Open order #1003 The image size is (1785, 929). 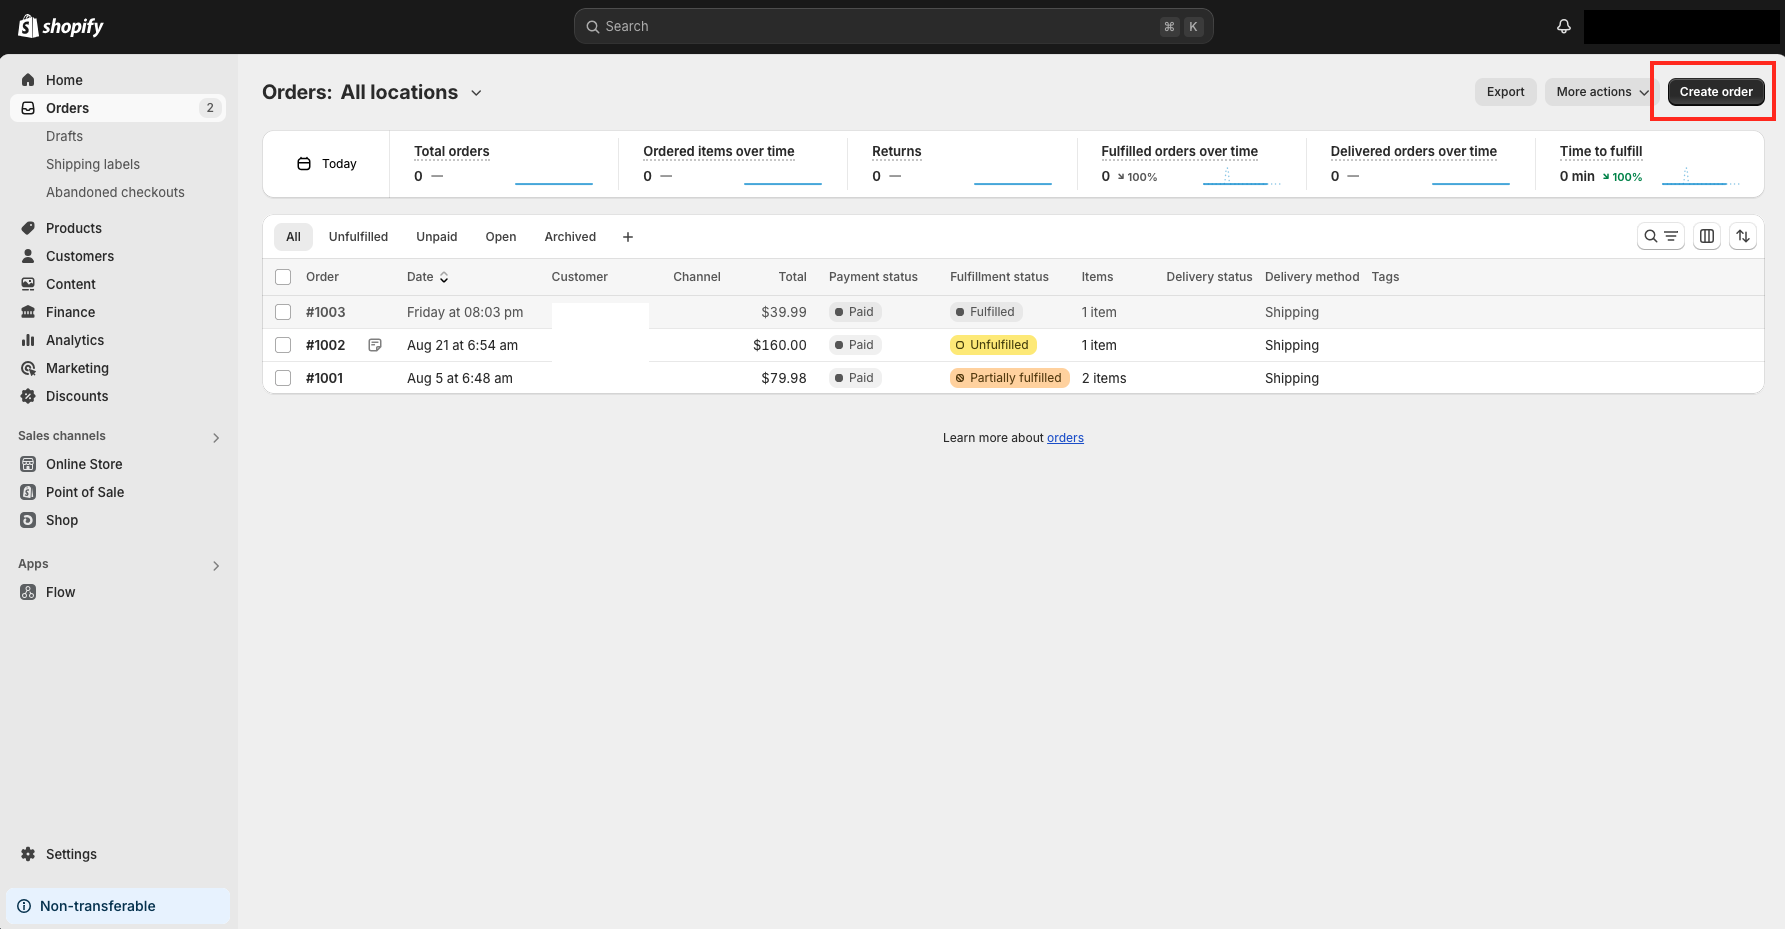pos(325,312)
